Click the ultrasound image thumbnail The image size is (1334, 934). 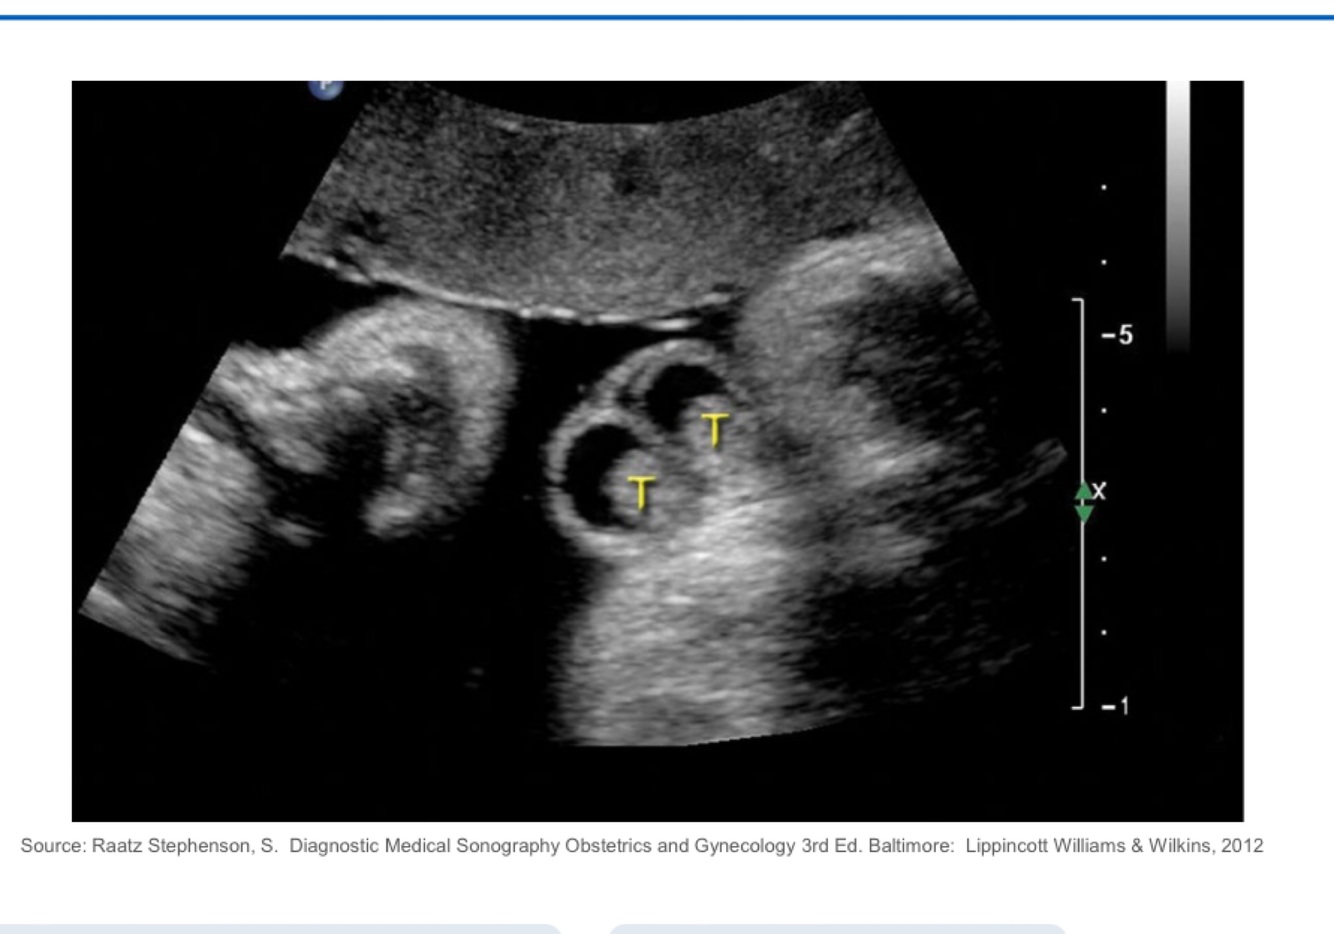tap(657, 451)
